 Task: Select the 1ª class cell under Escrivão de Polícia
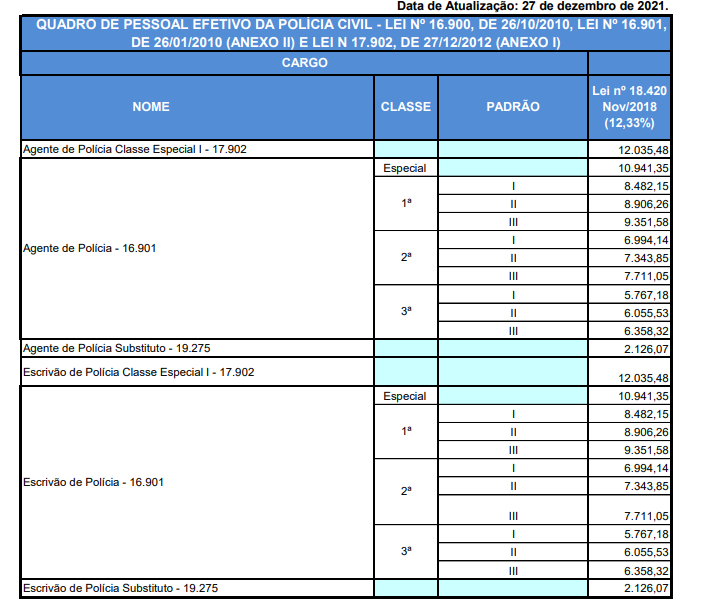406,431
